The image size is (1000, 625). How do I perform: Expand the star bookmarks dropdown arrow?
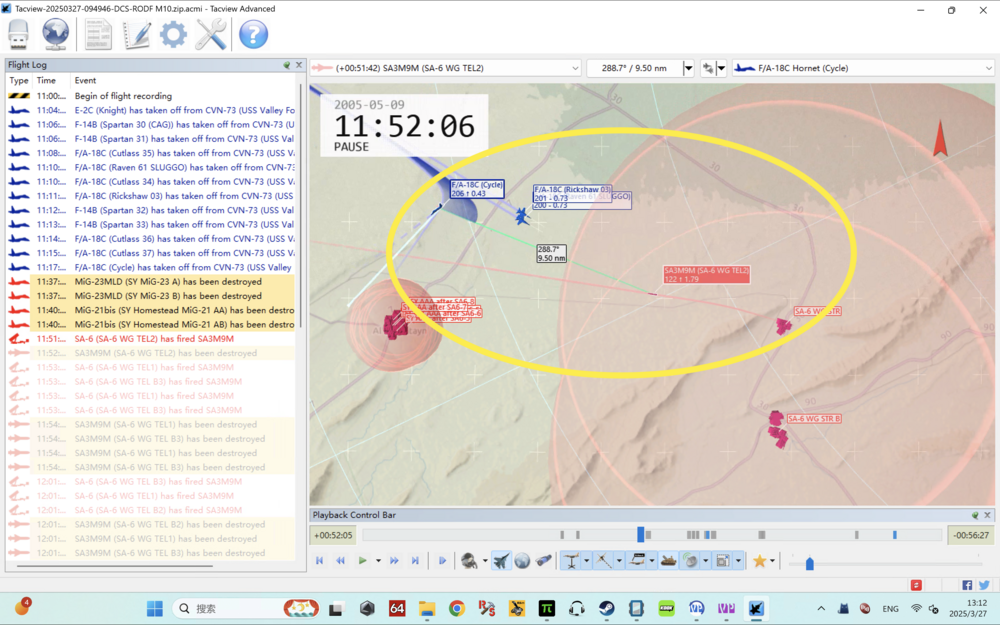coord(772,561)
